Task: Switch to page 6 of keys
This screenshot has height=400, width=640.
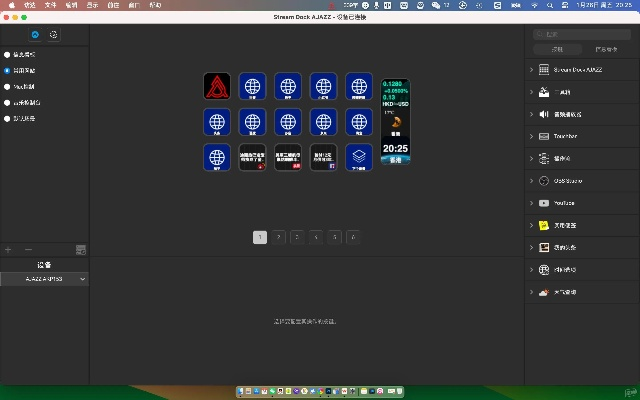Action: tap(353, 237)
